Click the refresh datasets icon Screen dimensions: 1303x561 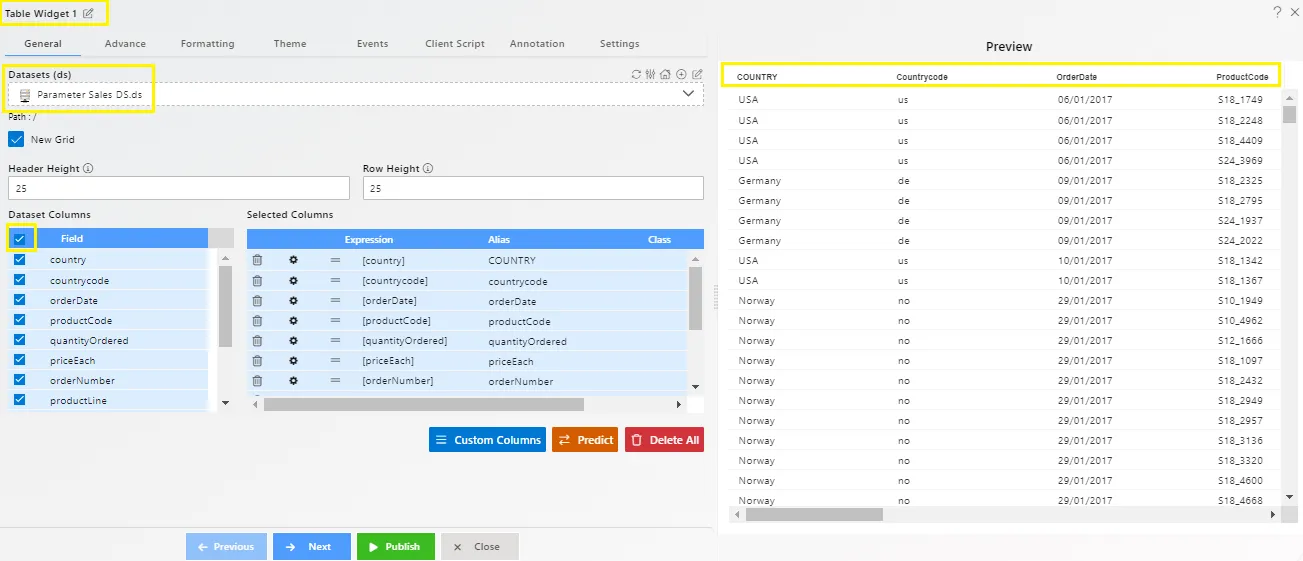point(636,74)
